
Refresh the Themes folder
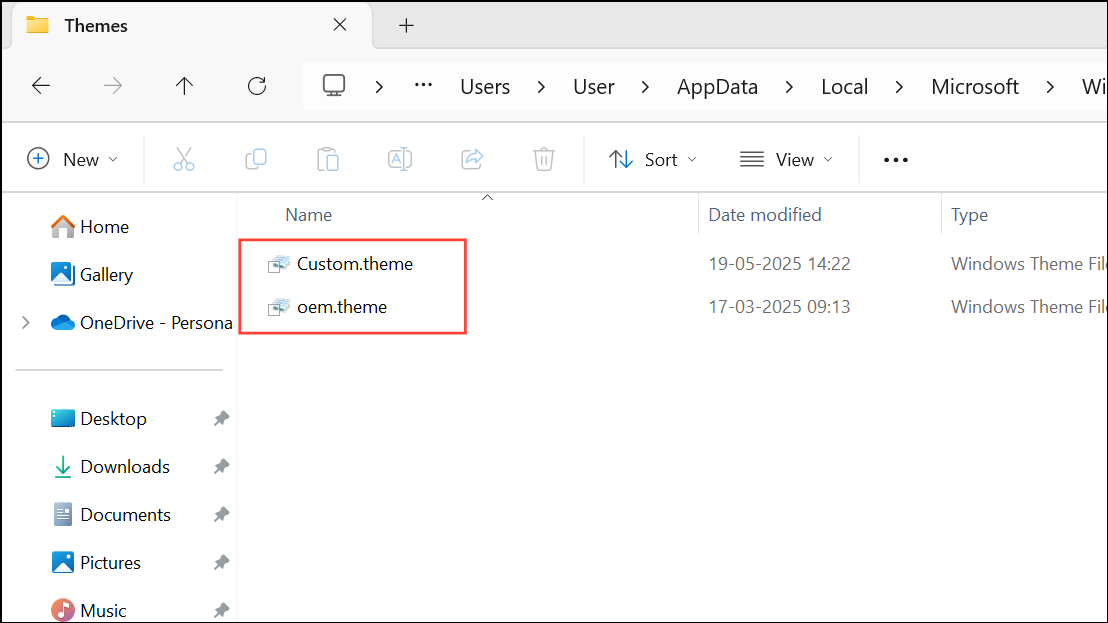click(x=257, y=86)
